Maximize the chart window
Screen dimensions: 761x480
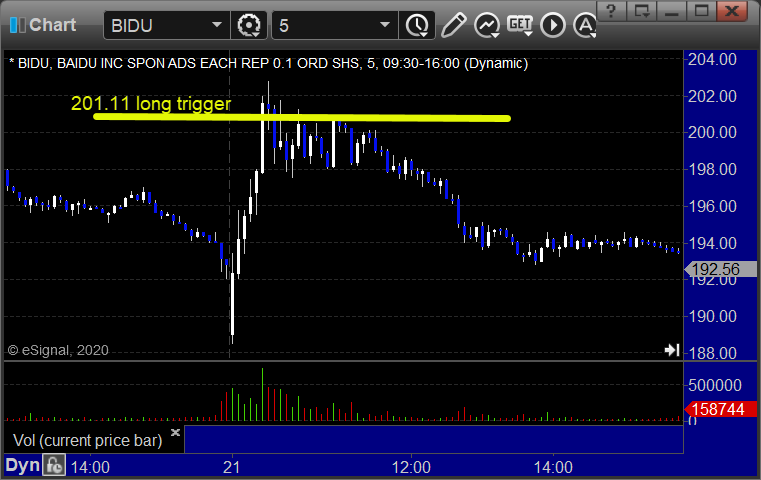701,10
